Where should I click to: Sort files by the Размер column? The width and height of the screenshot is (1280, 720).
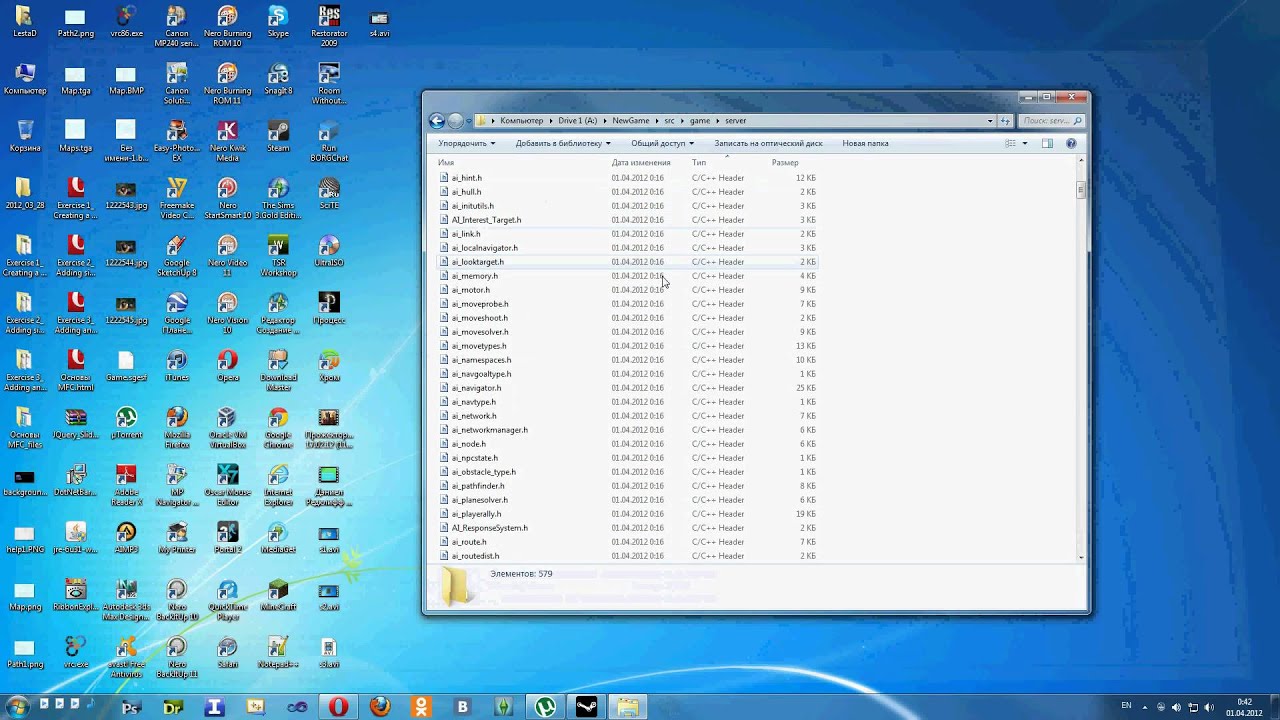click(785, 163)
